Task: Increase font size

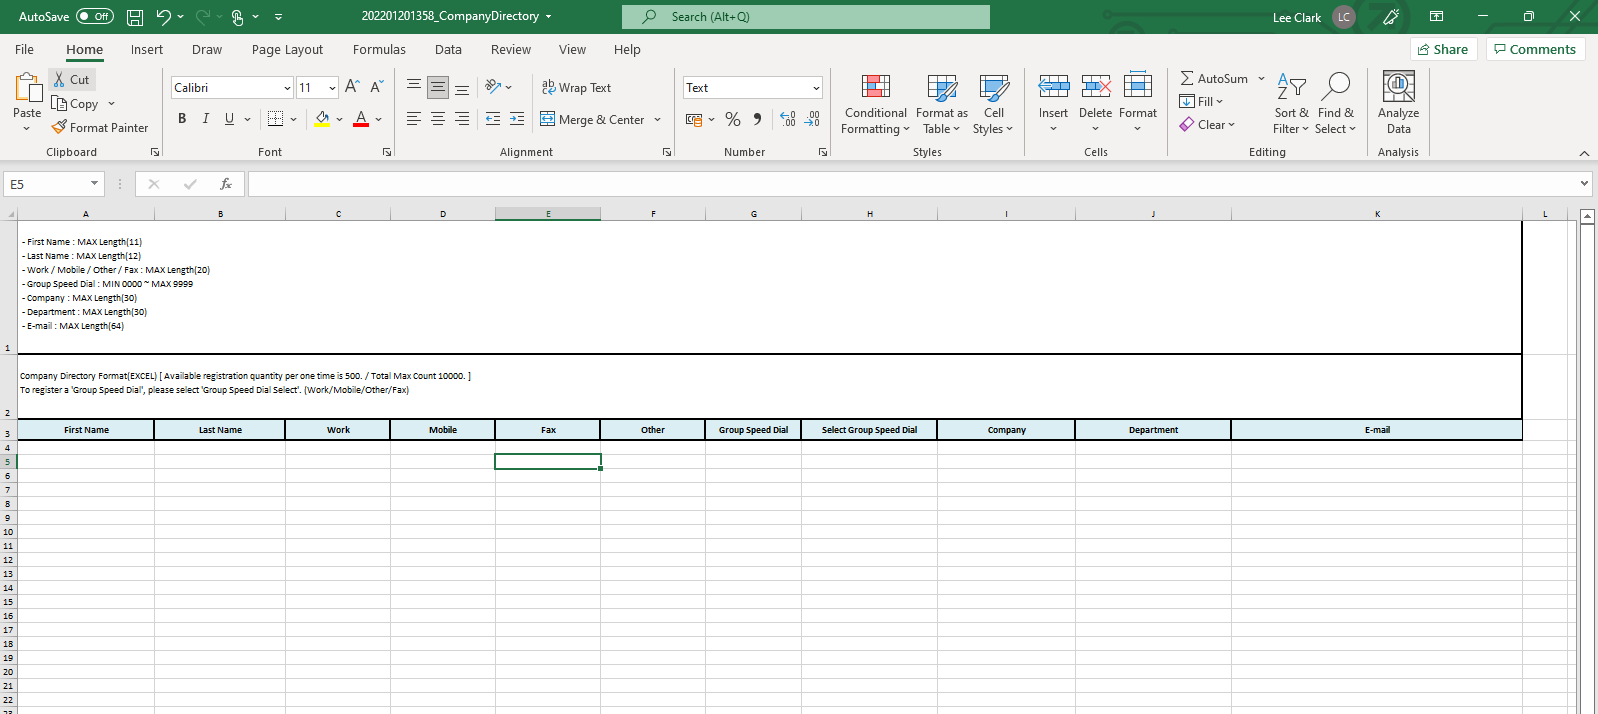Action: click(x=352, y=87)
